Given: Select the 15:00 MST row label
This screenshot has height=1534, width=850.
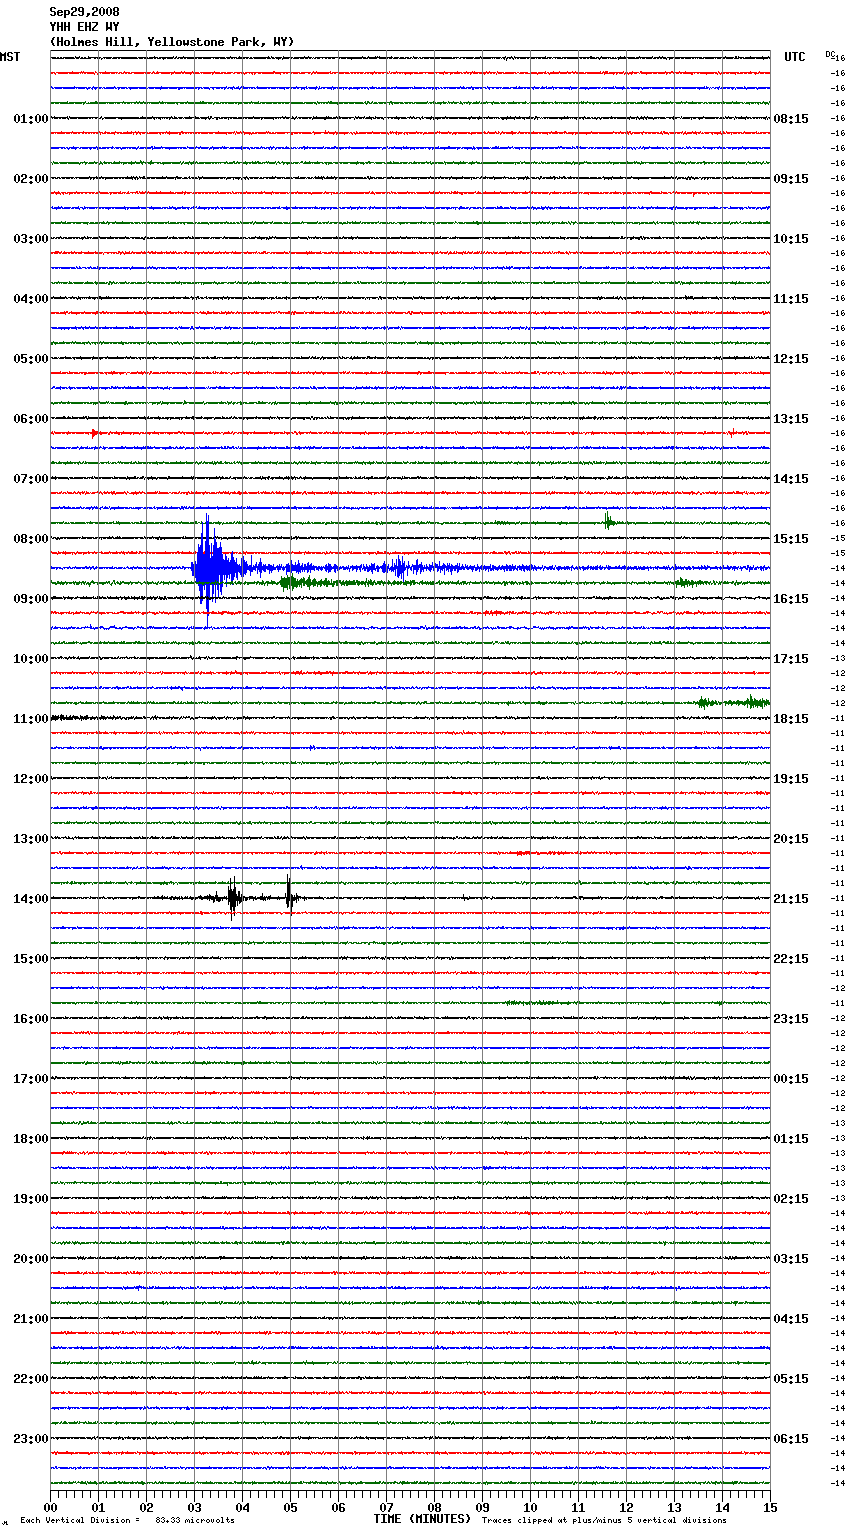Looking at the screenshot, I should pyautogui.click(x=30, y=959).
